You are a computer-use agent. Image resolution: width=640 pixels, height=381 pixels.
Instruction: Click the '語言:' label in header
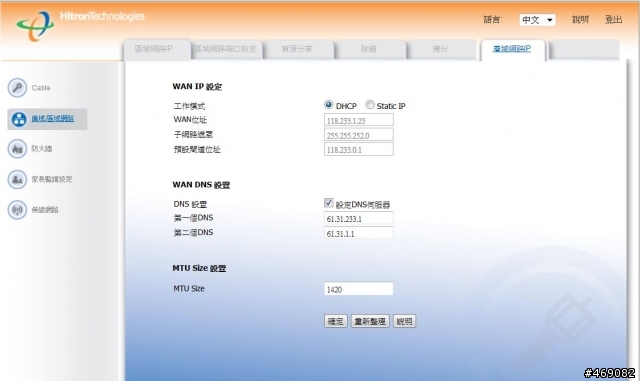(493, 20)
